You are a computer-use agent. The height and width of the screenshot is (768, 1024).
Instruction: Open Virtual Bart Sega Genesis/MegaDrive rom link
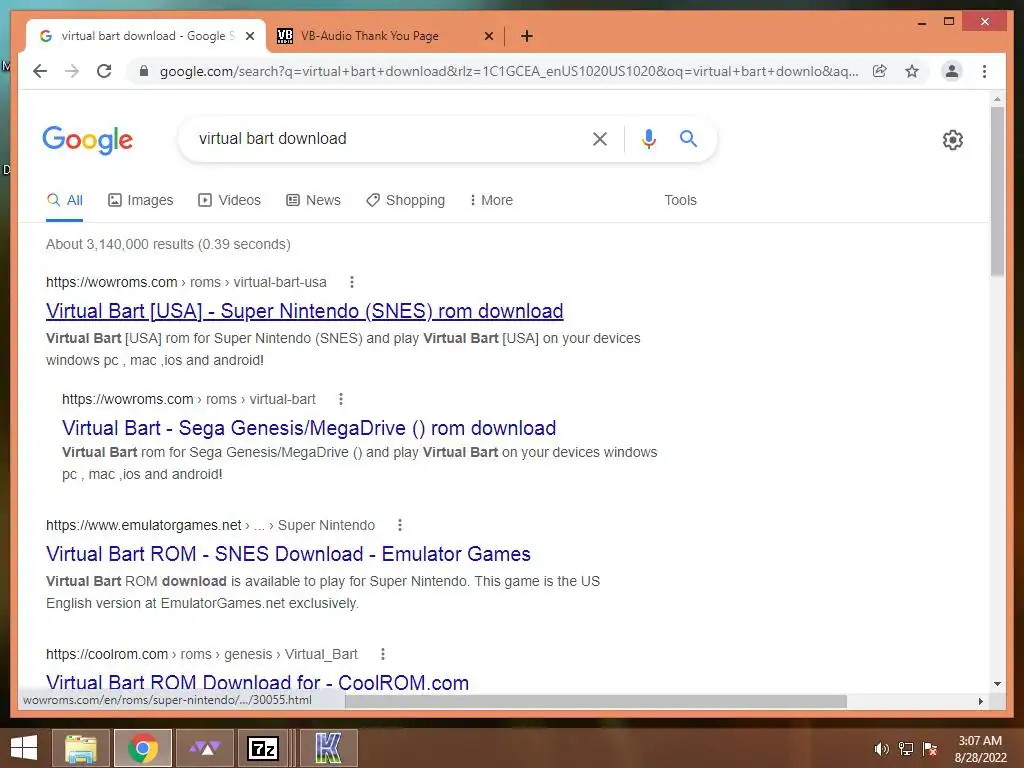tap(309, 428)
